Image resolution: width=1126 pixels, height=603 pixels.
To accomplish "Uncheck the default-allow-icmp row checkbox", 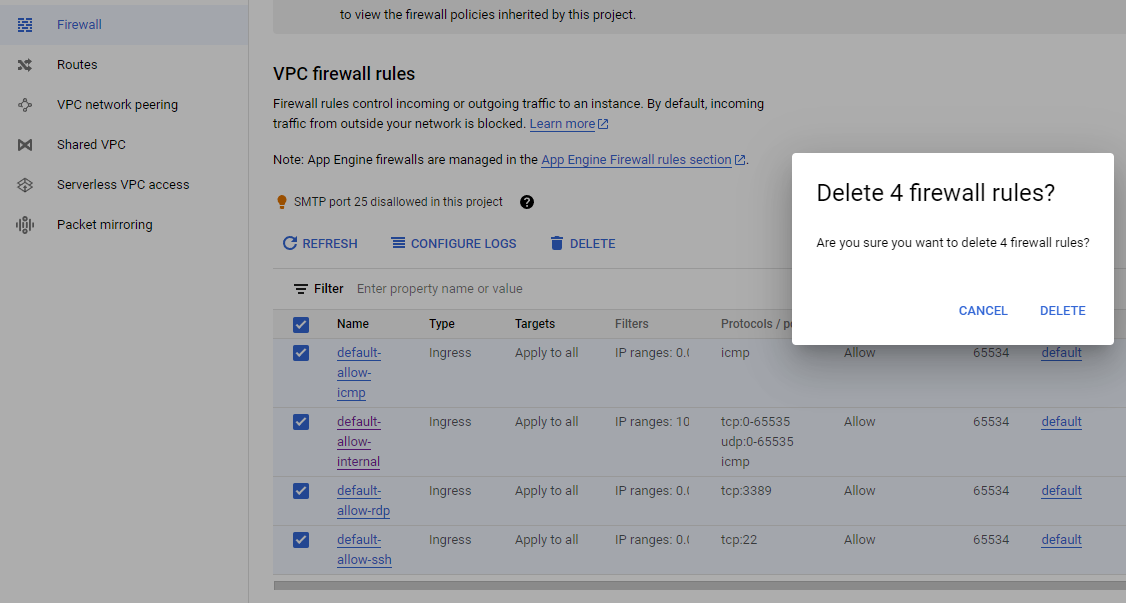I will (301, 352).
